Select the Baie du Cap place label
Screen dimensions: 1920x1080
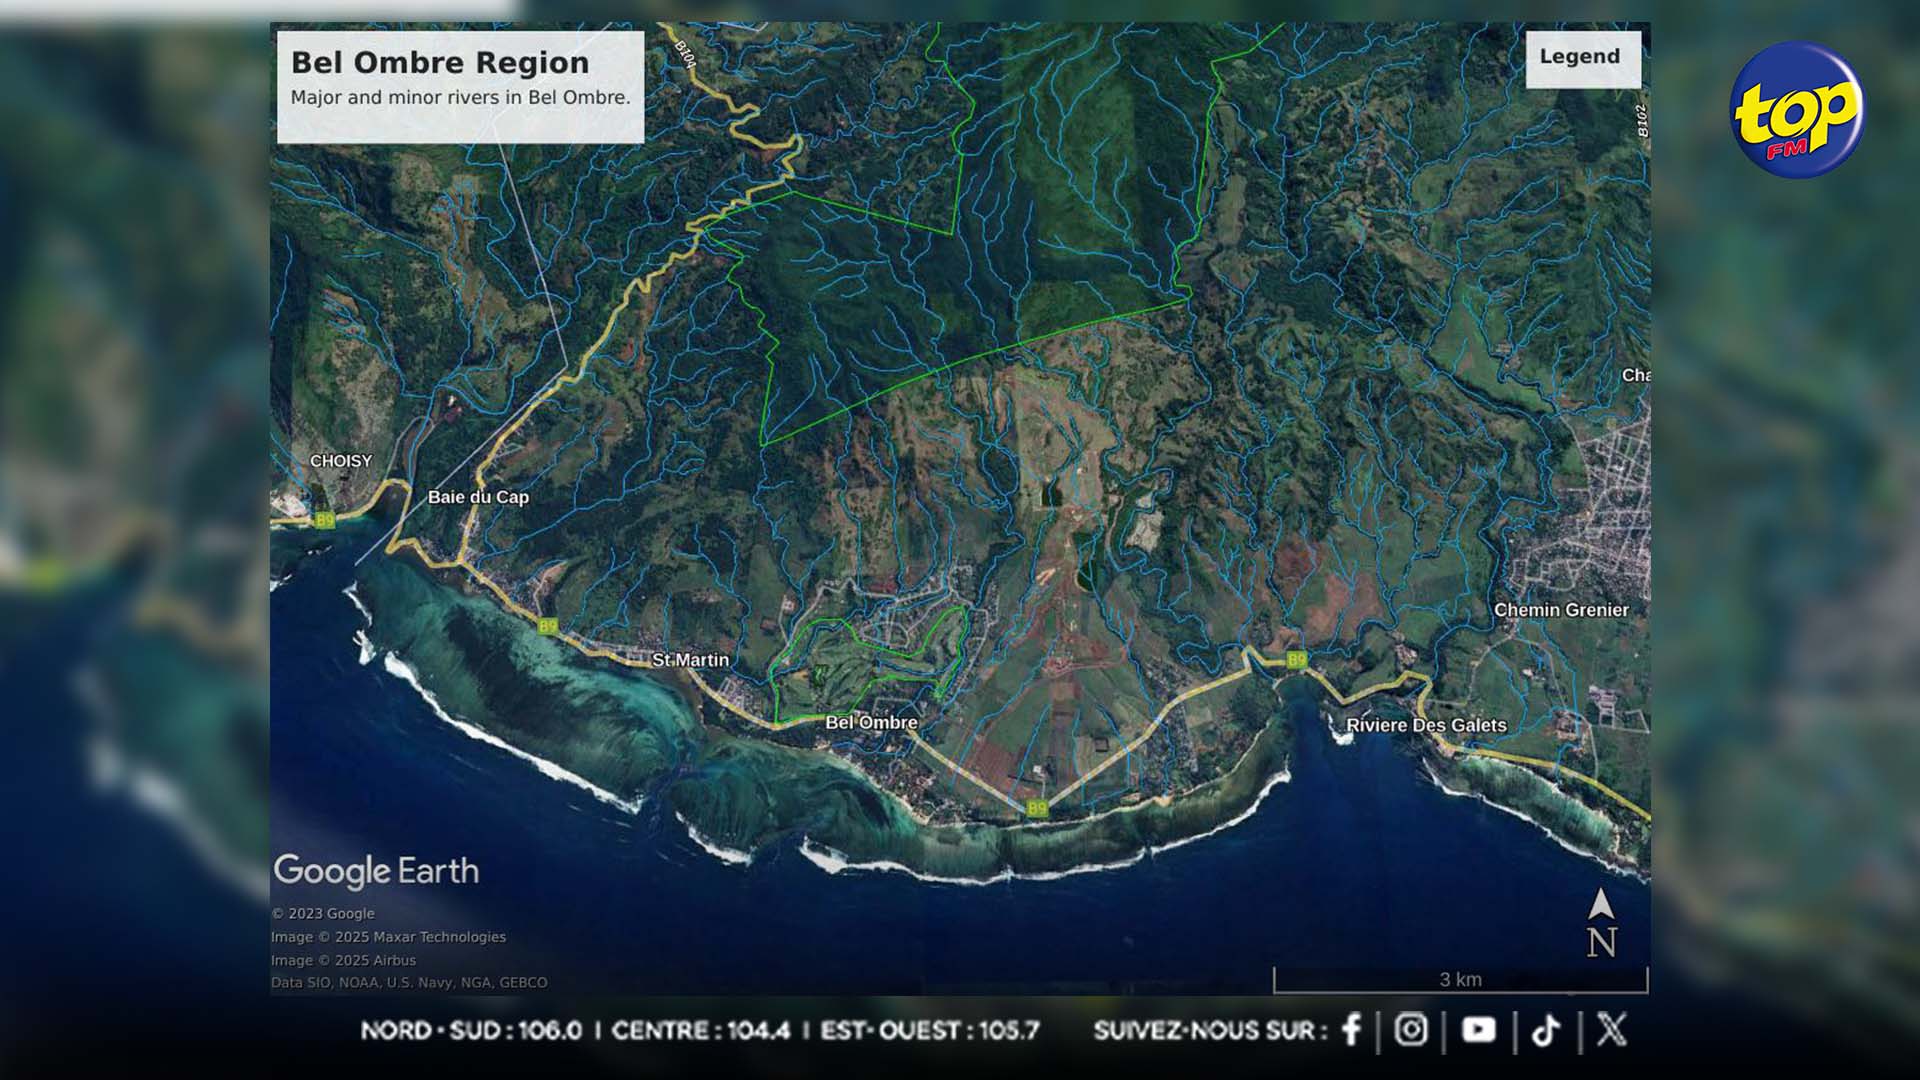pyautogui.click(x=478, y=497)
